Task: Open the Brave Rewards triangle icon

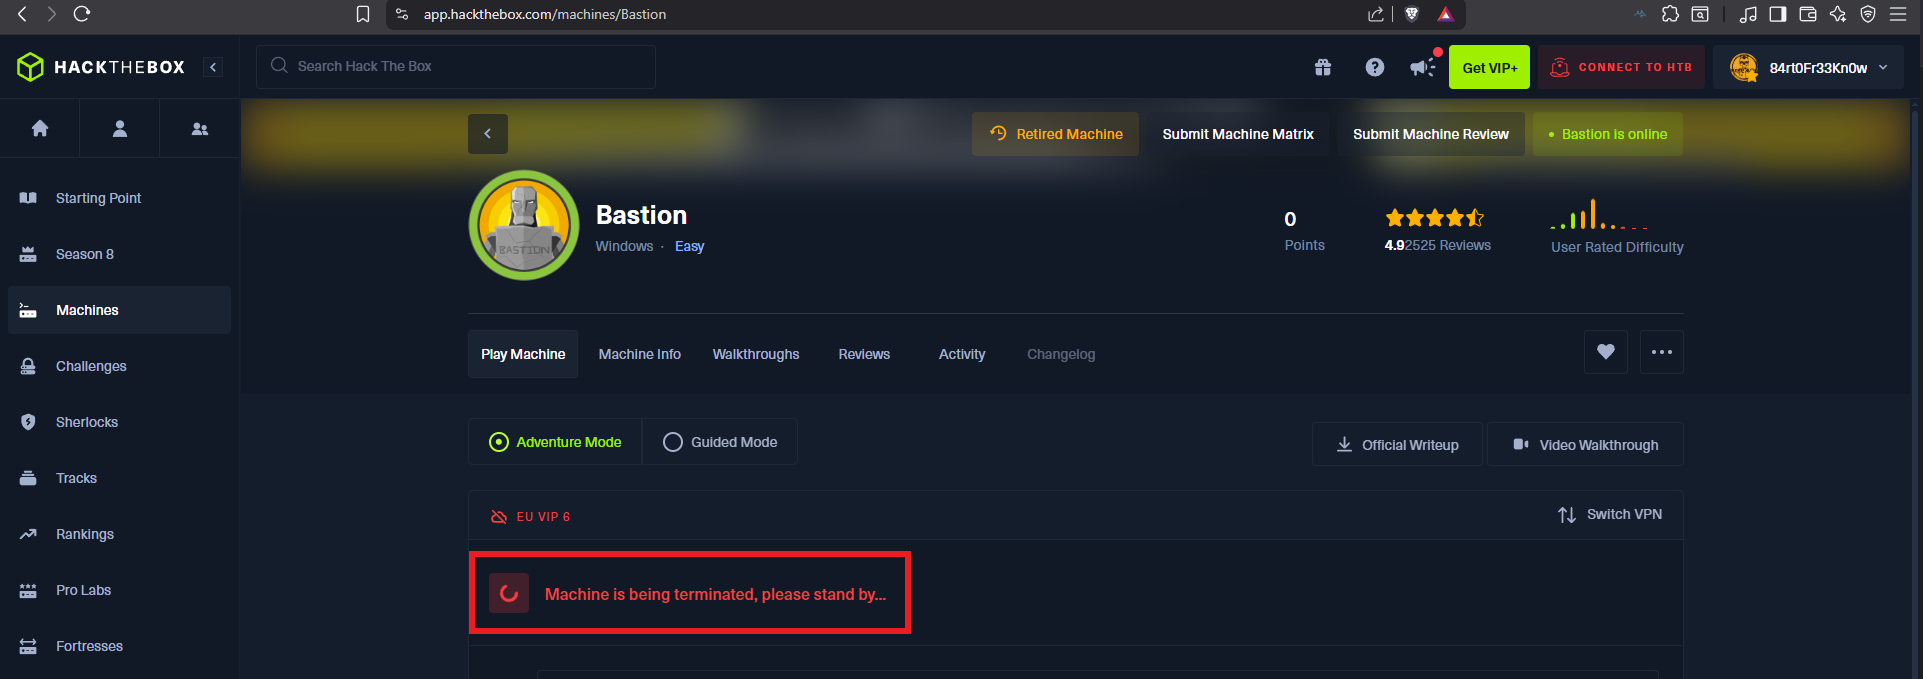Action: 1446,14
